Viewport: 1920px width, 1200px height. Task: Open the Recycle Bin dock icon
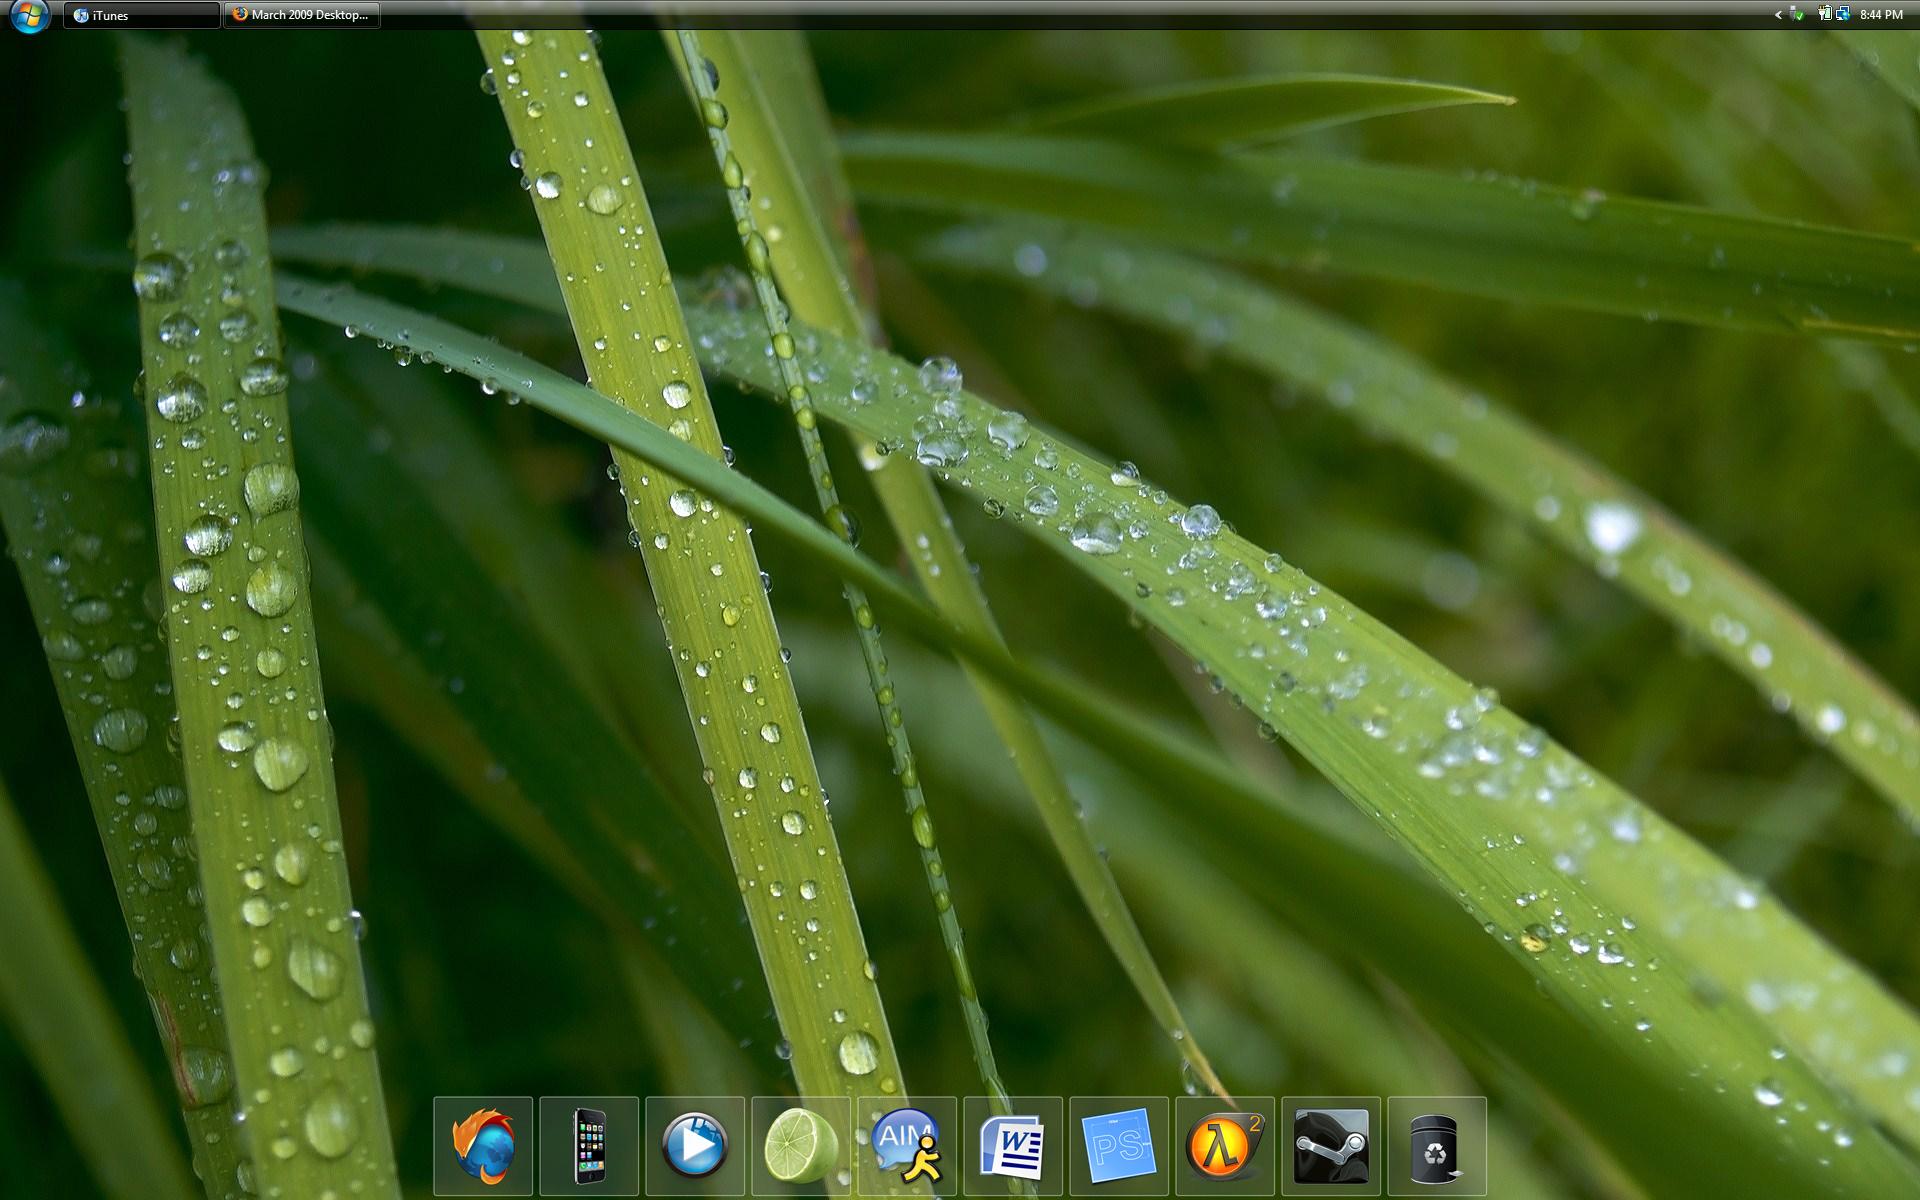[1437, 1146]
